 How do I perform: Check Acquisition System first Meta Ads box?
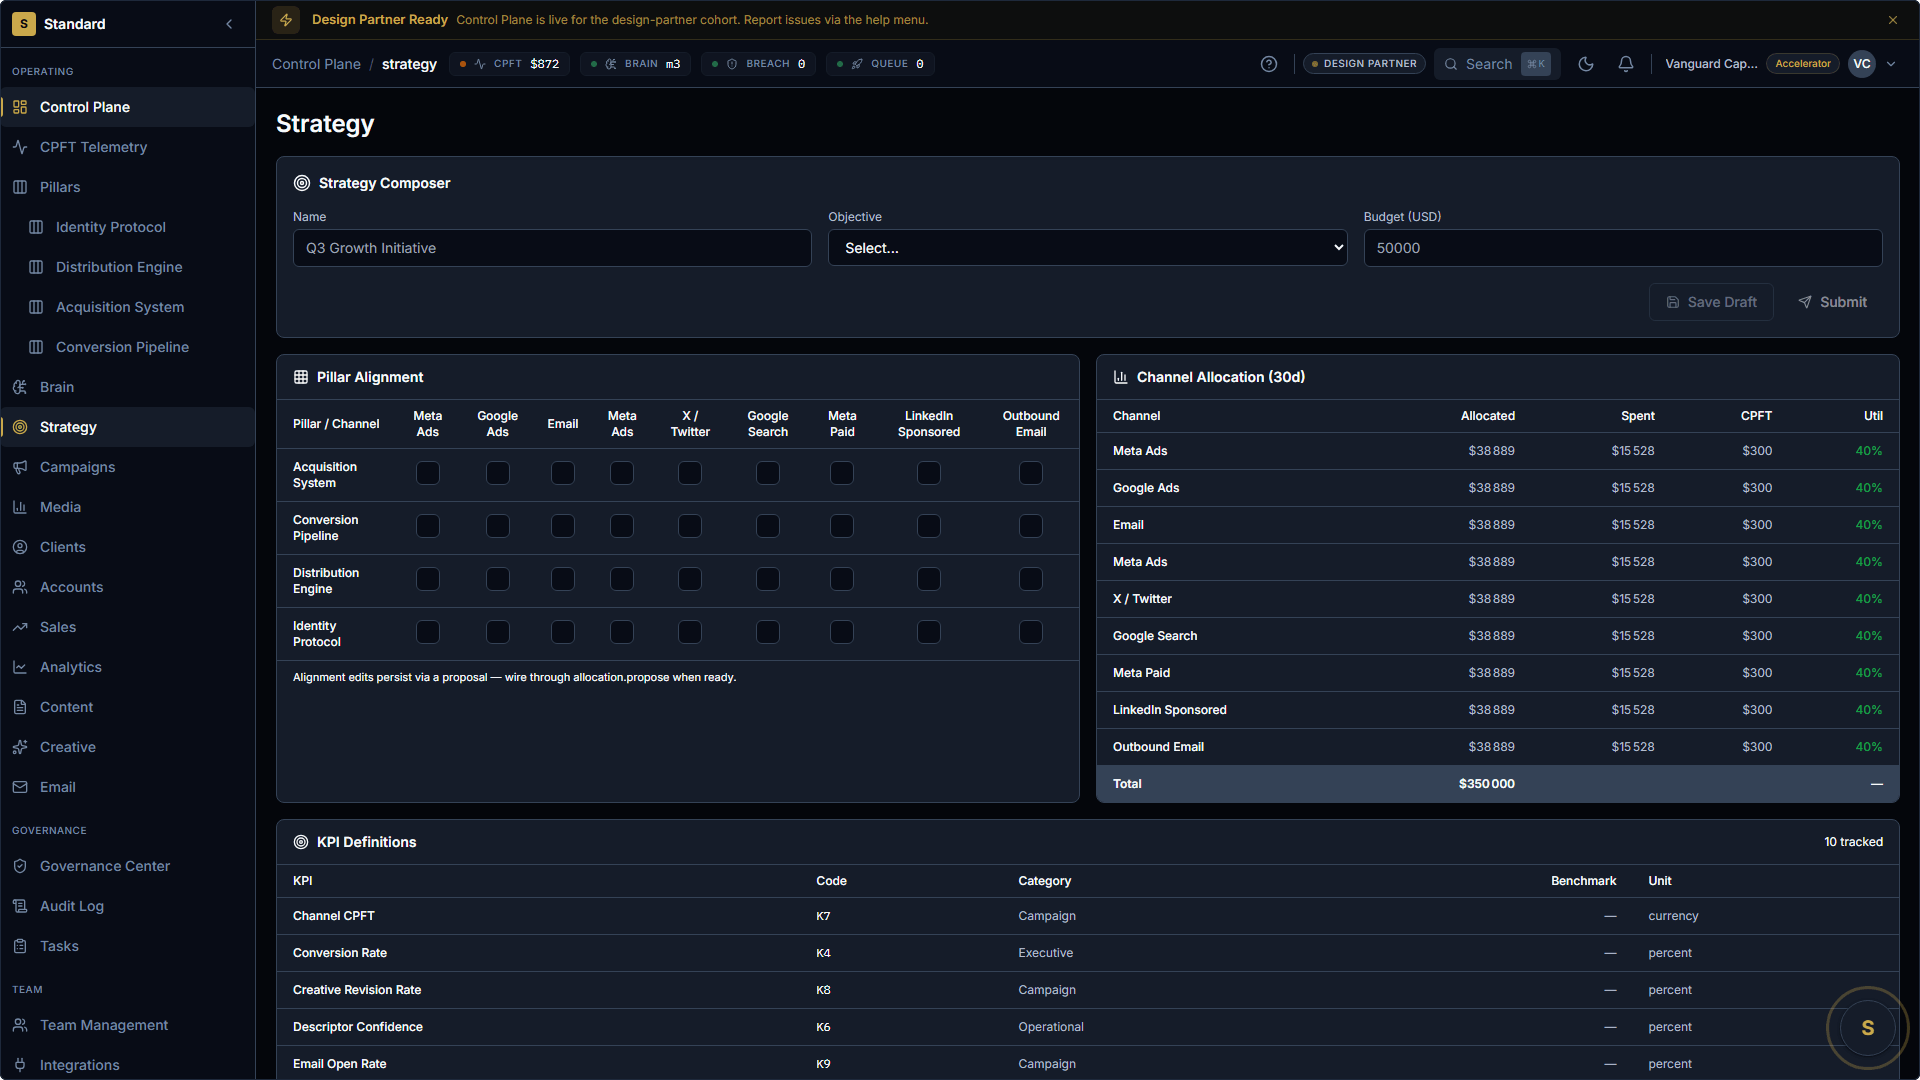click(x=428, y=473)
